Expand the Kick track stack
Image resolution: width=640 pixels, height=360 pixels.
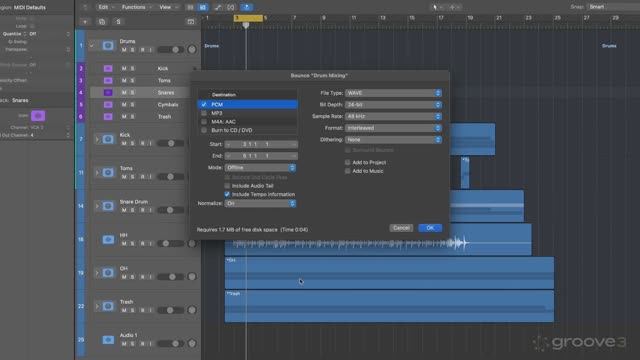coord(97,139)
